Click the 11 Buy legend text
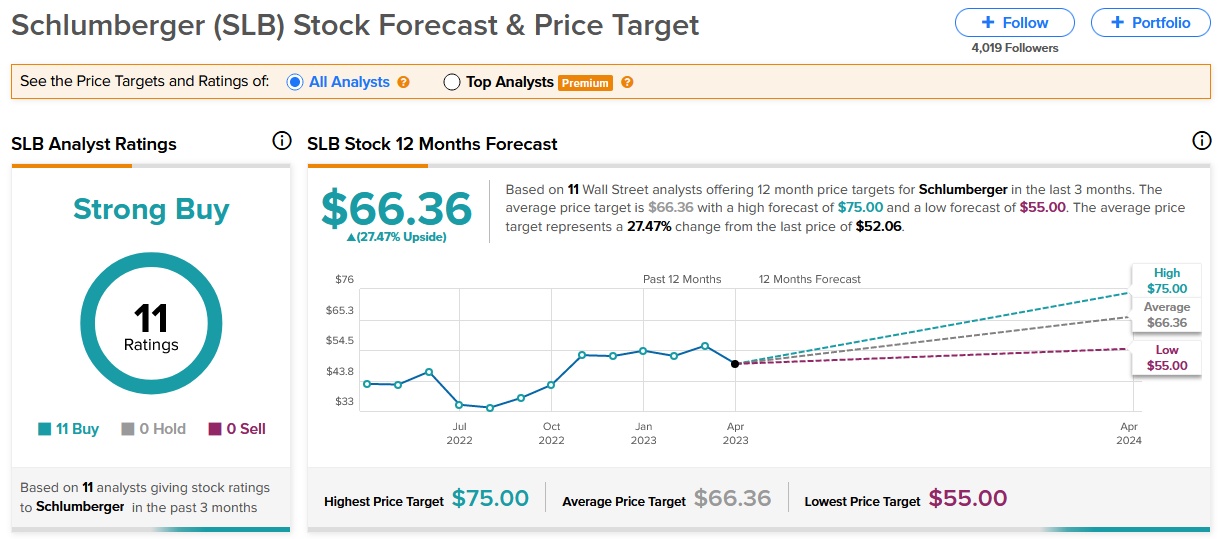The height and width of the screenshot is (539, 1219). point(77,429)
